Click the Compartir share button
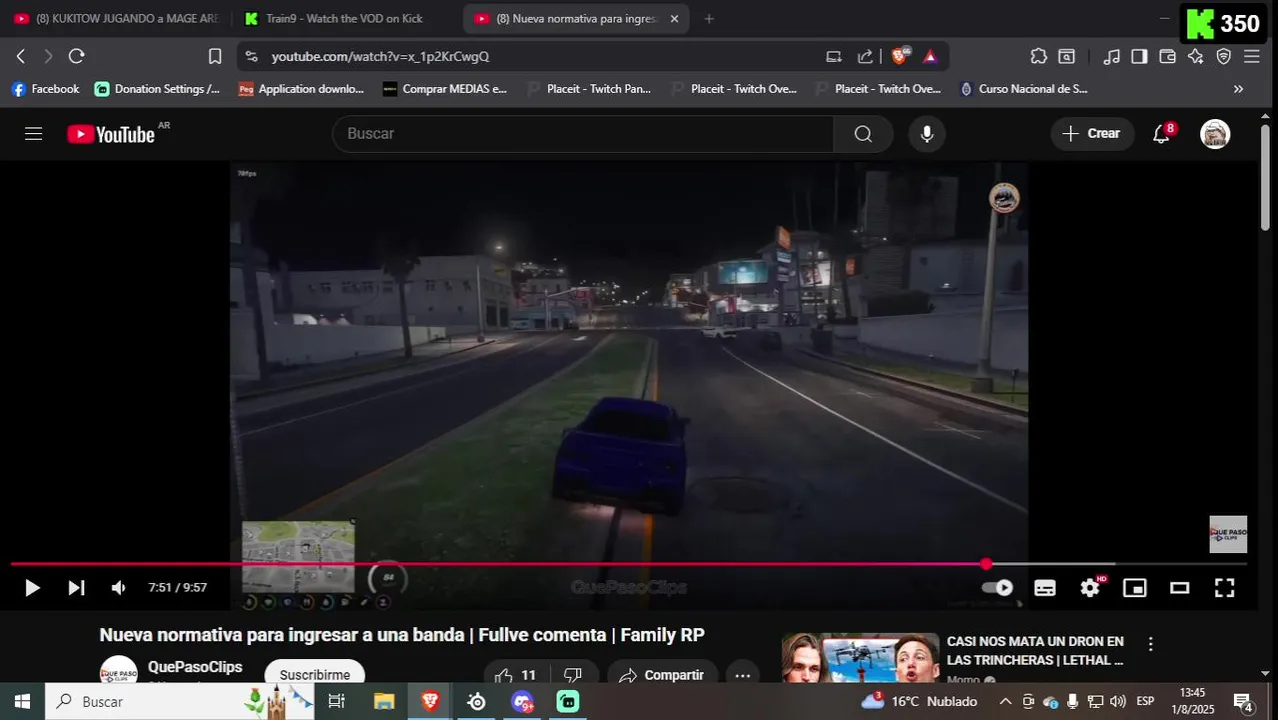1278x720 pixels. pyautogui.click(x=662, y=675)
